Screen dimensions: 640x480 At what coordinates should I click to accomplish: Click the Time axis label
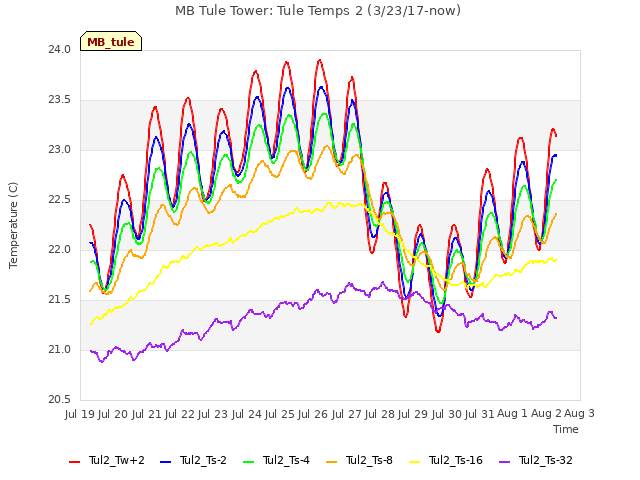click(x=566, y=429)
